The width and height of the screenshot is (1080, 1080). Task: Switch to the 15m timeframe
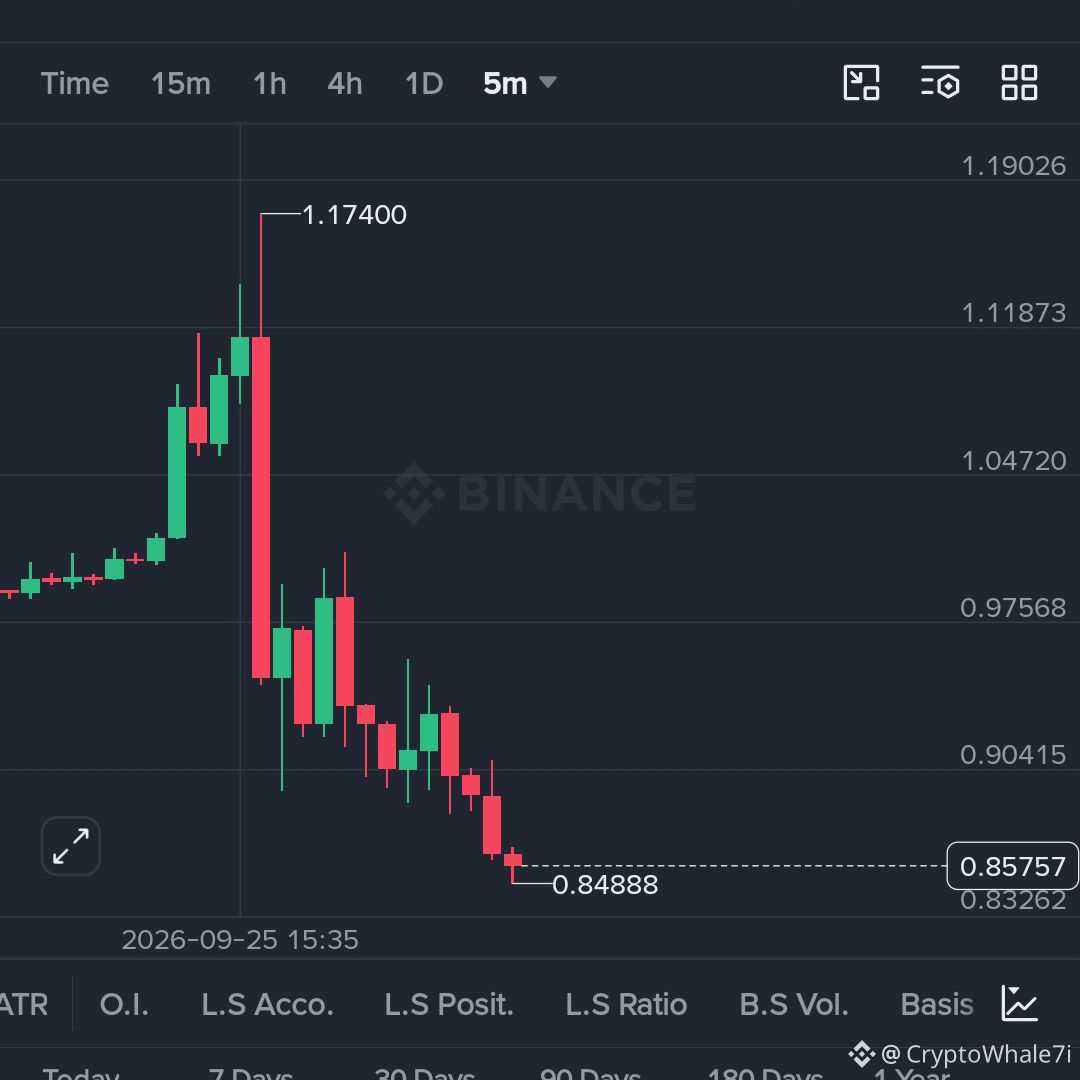[180, 83]
